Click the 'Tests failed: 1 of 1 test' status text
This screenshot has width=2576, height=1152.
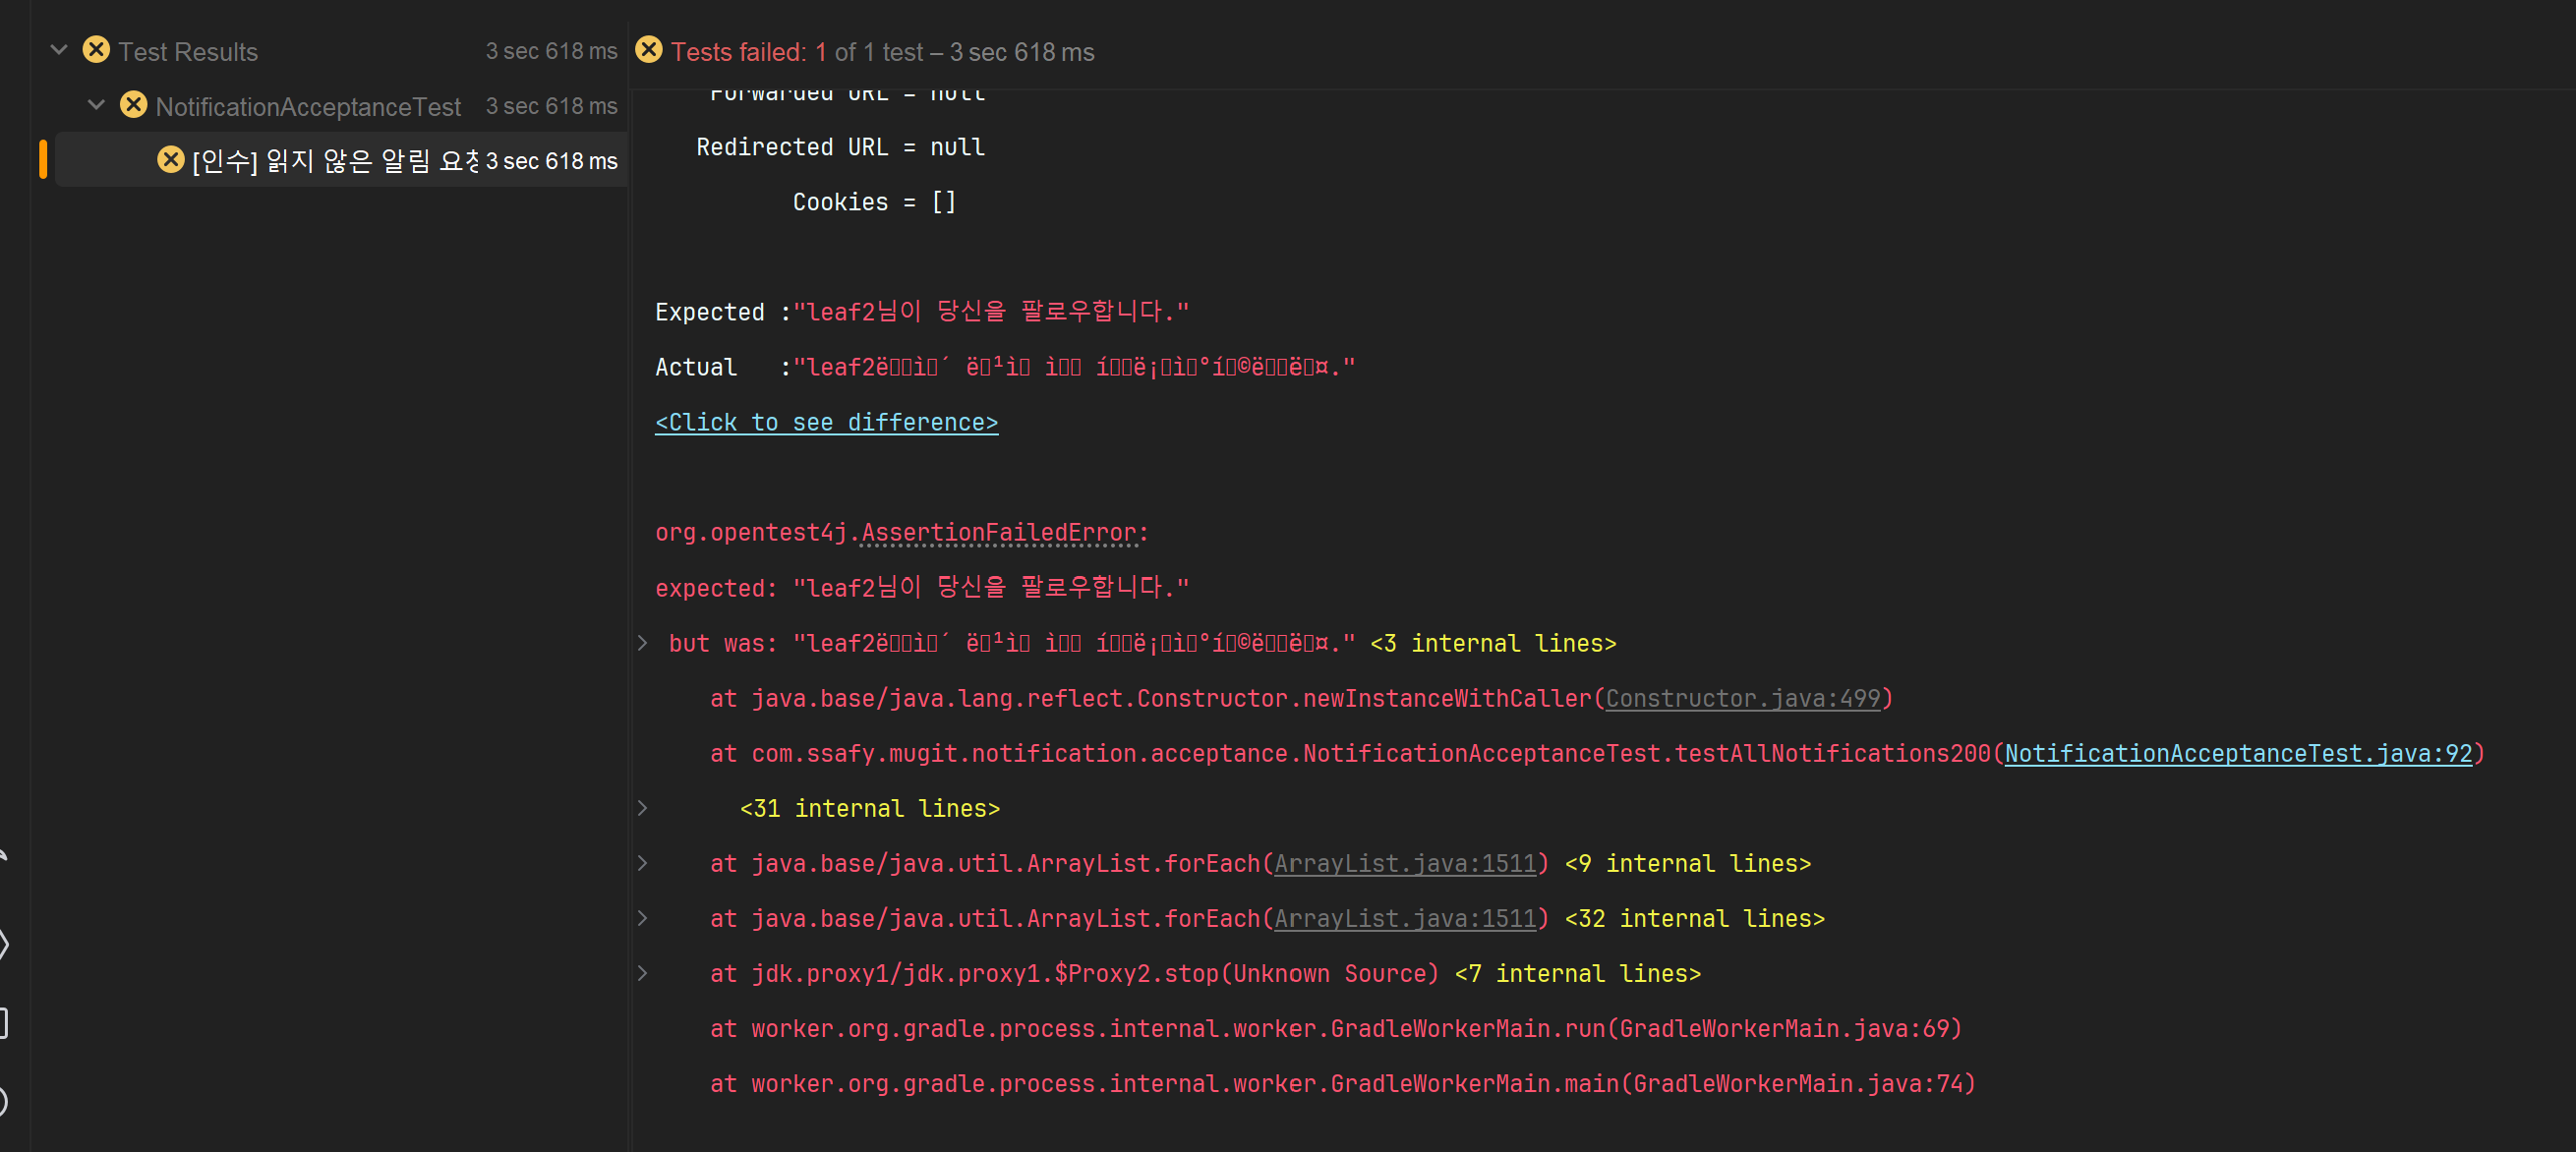pyautogui.click(x=797, y=52)
